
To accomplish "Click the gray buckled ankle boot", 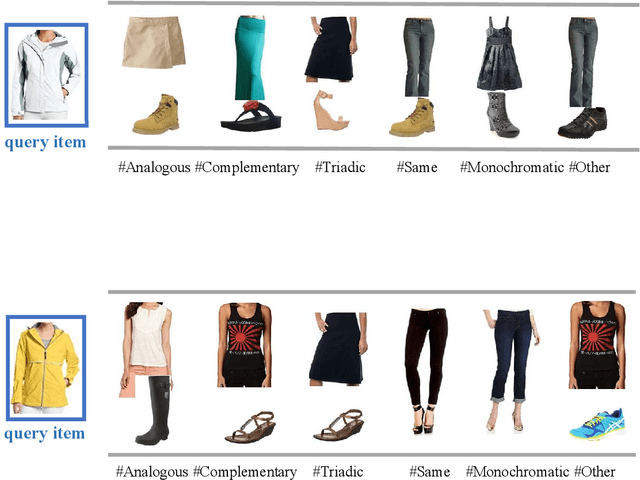I will click(503, 115).
